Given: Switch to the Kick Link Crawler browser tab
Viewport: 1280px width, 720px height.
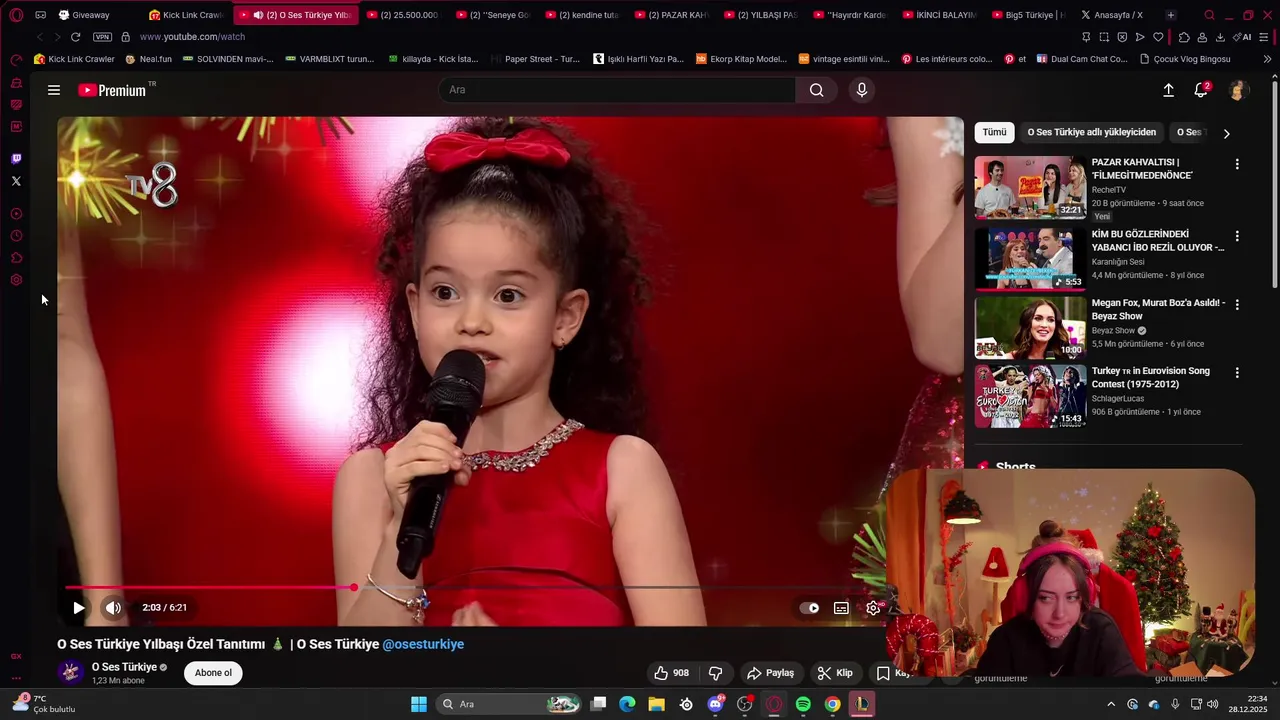Looking at the screenshot, I should click(186, 15).
